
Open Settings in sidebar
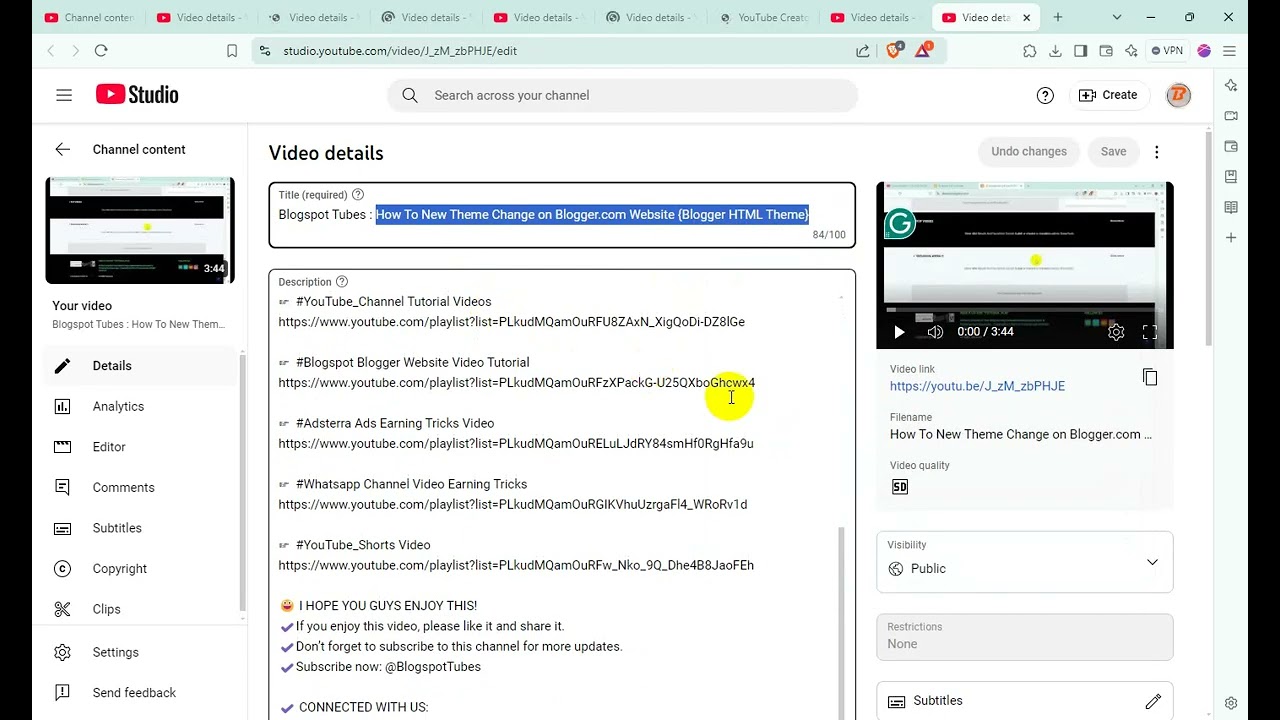click(140, 652)
